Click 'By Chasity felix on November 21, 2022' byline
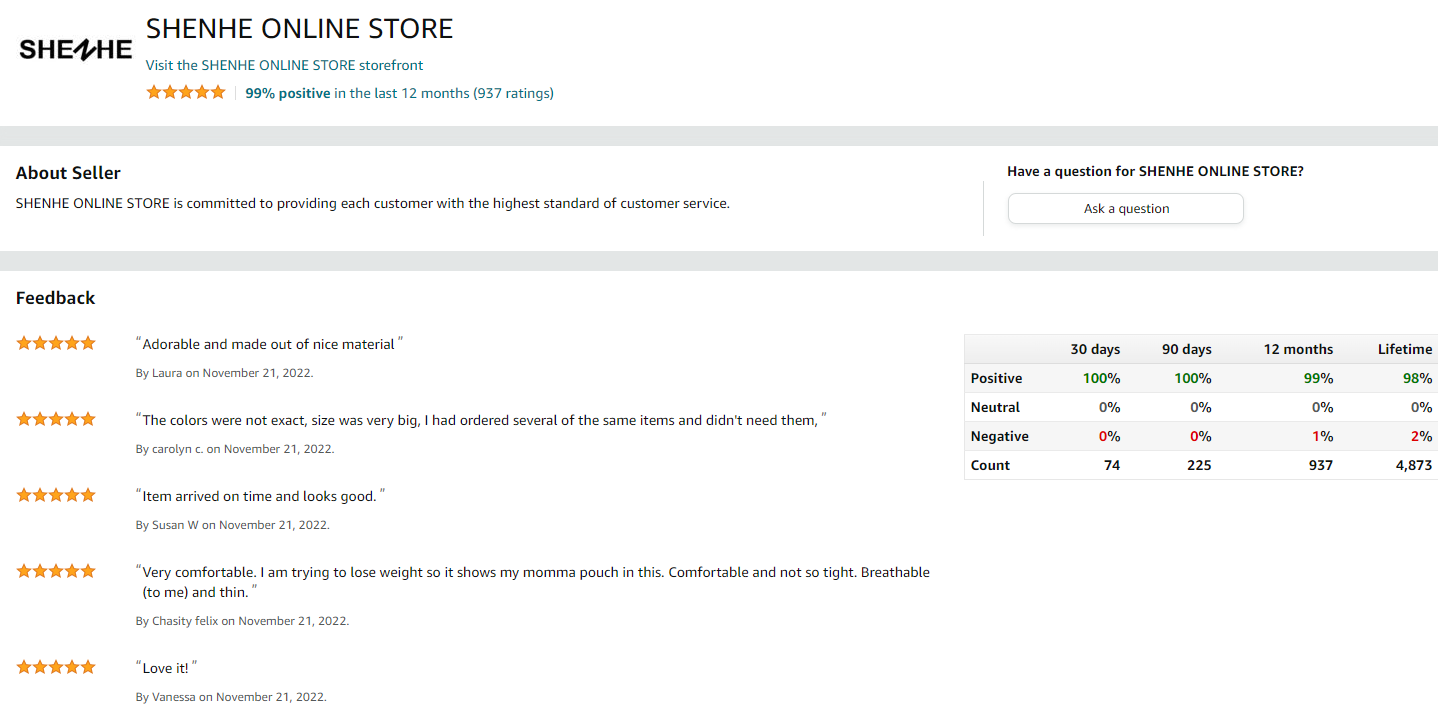Viewport: 1438px width, 724px height. [x=242, y=621]
